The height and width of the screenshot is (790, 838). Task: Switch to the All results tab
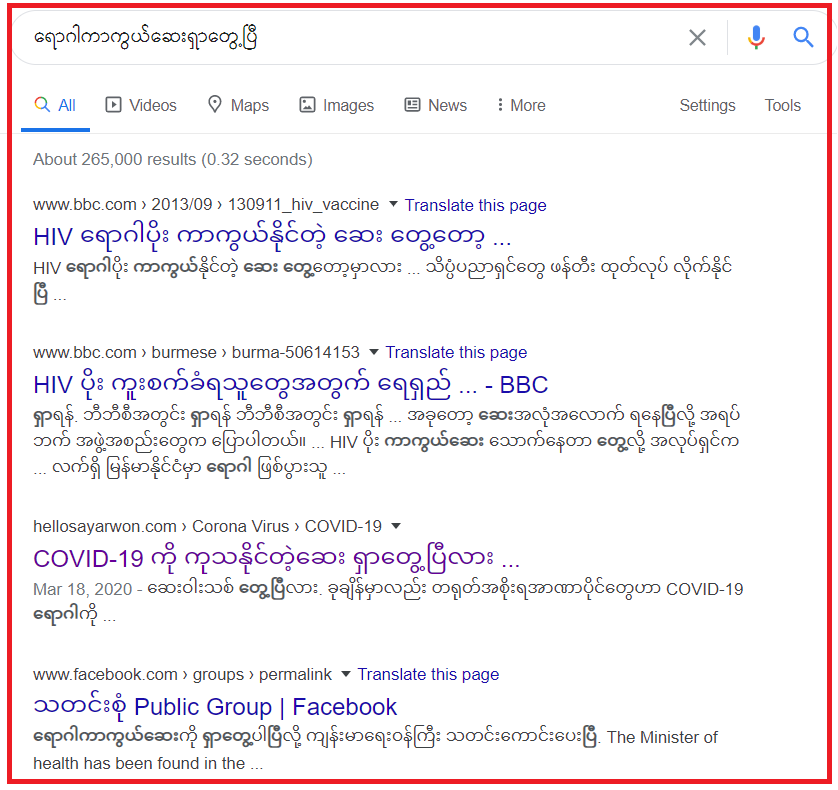[x=55, y=105]
